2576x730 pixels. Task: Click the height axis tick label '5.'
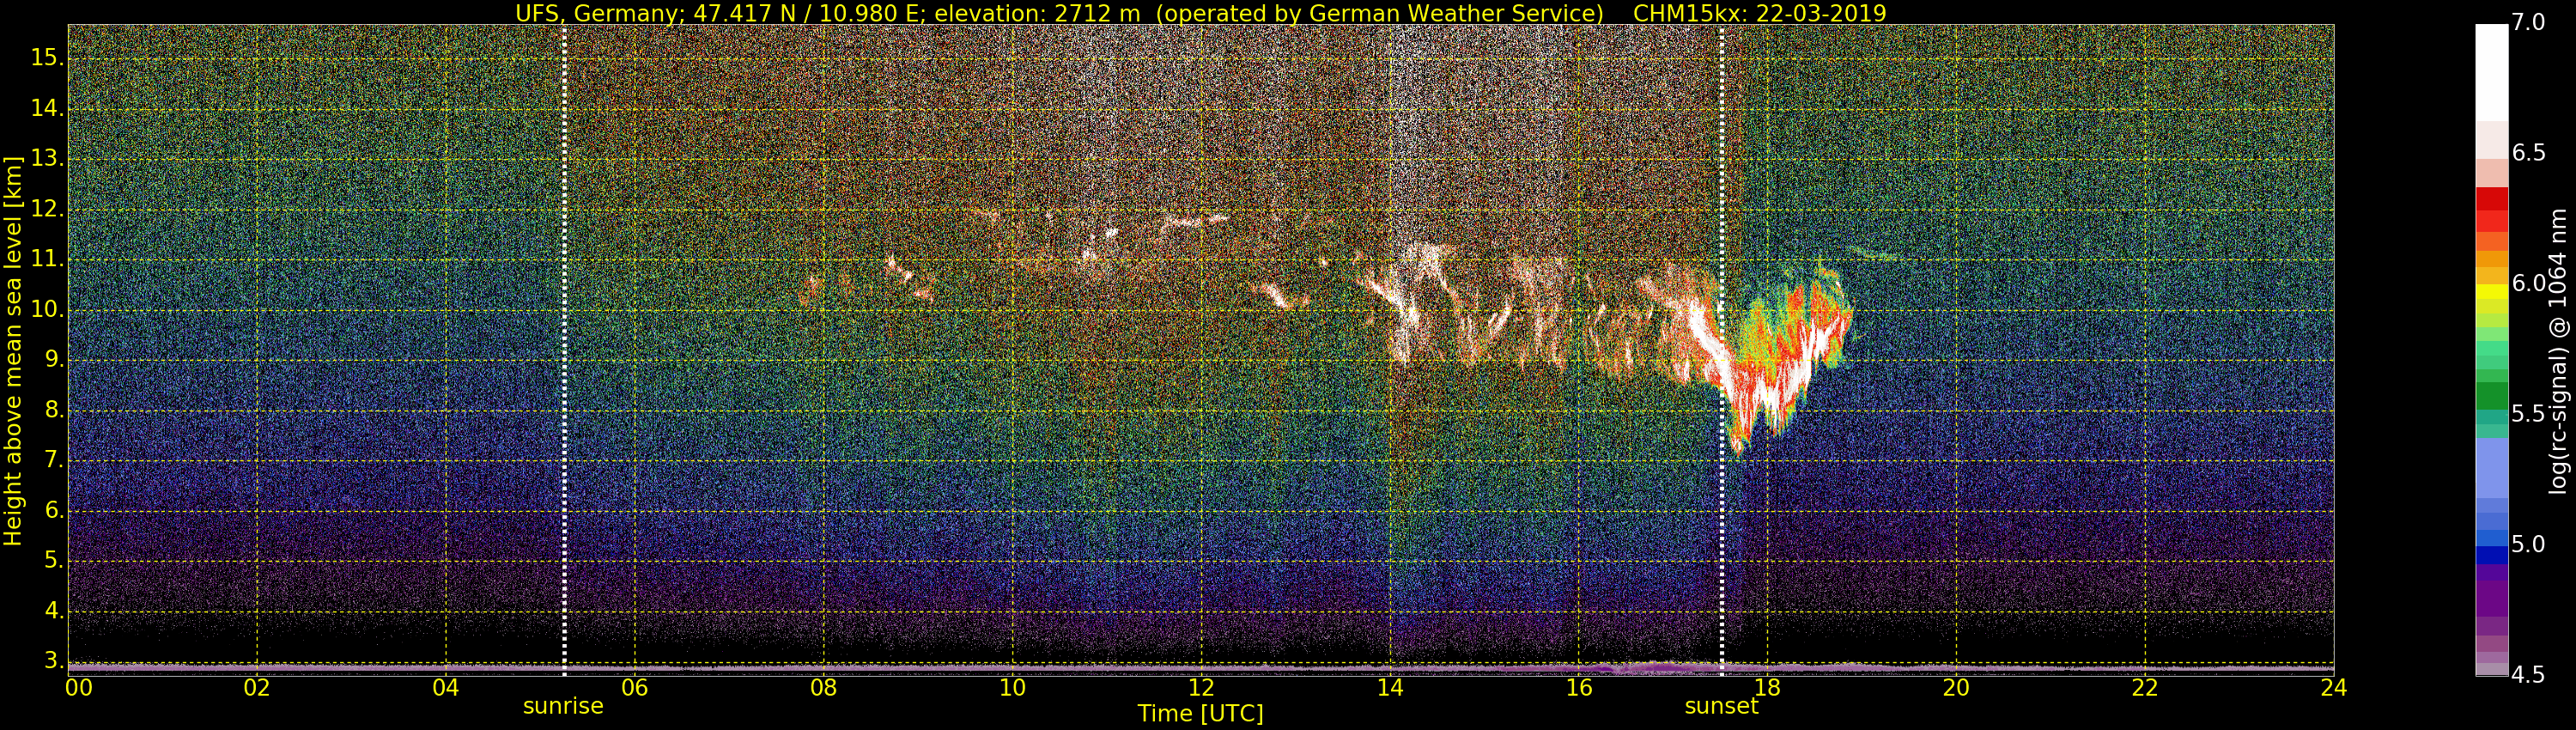(x=53, y=561)
